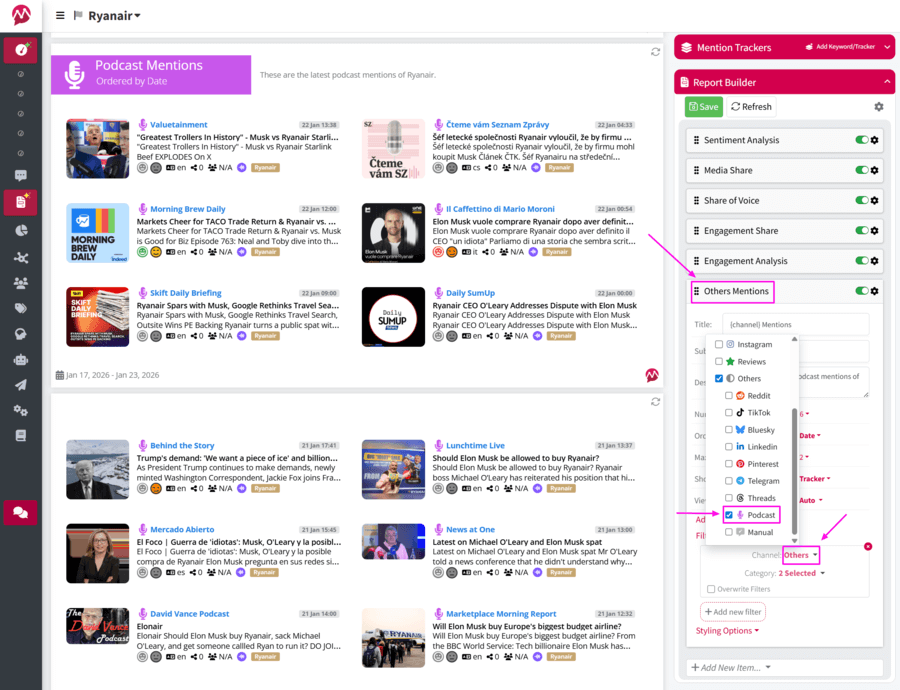Click Add new filter
This screenshot has height=690, width=900.
click(x=732, y=612)
